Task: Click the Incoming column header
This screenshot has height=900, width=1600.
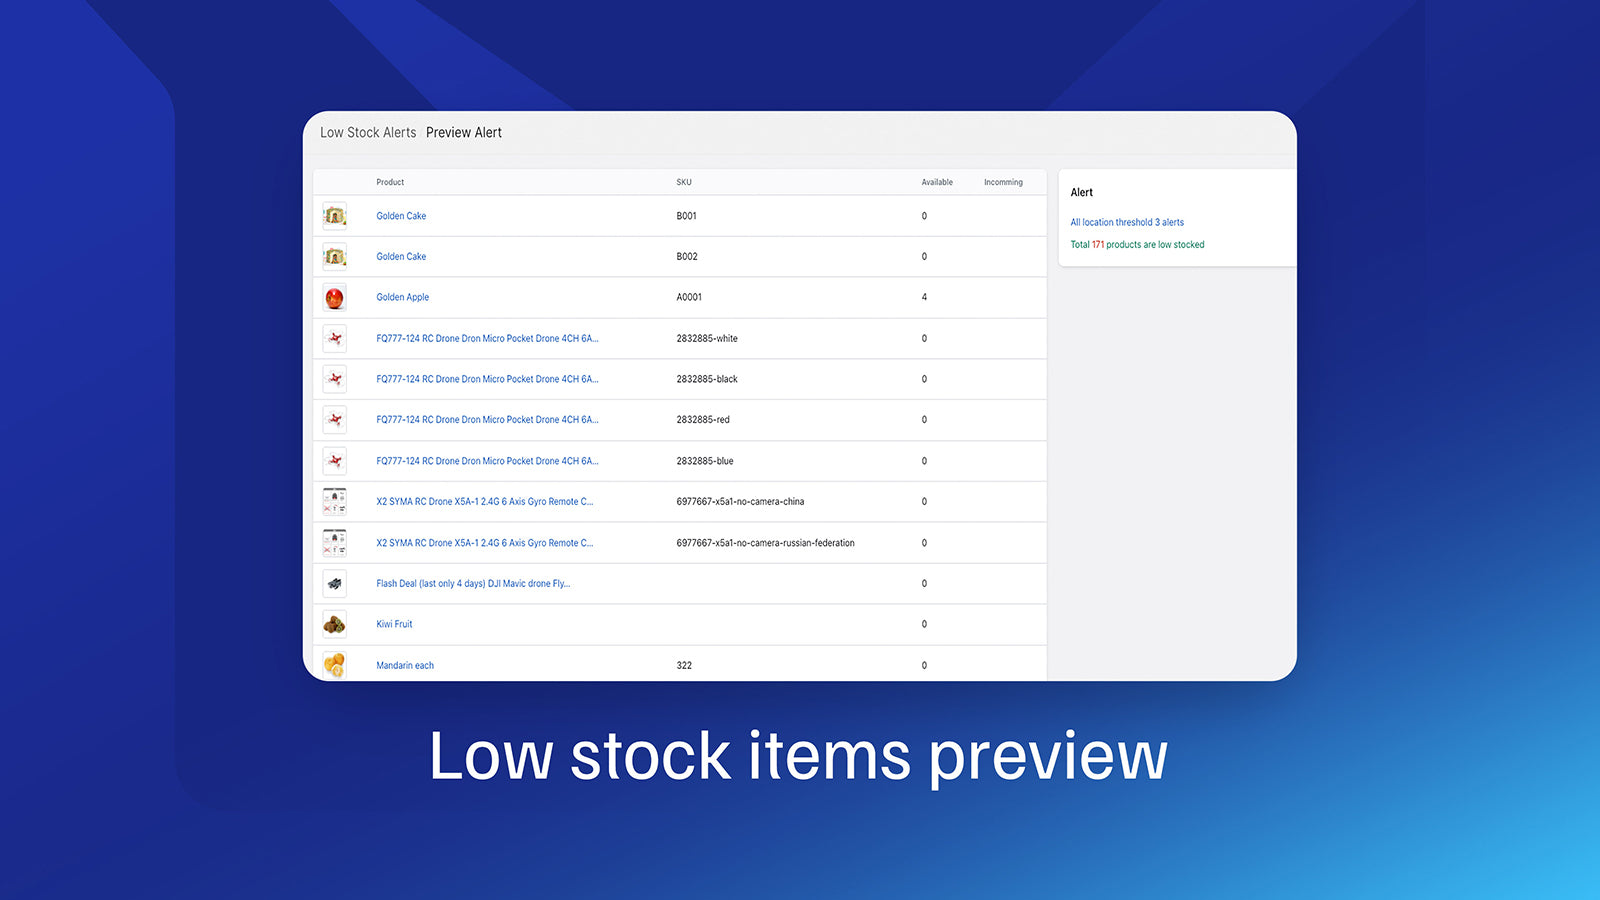Action: [1003, 181]
